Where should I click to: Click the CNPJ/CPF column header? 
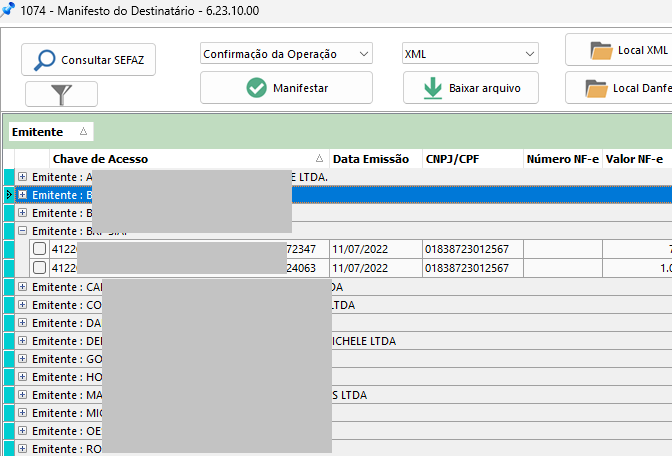tap(473, 159)
